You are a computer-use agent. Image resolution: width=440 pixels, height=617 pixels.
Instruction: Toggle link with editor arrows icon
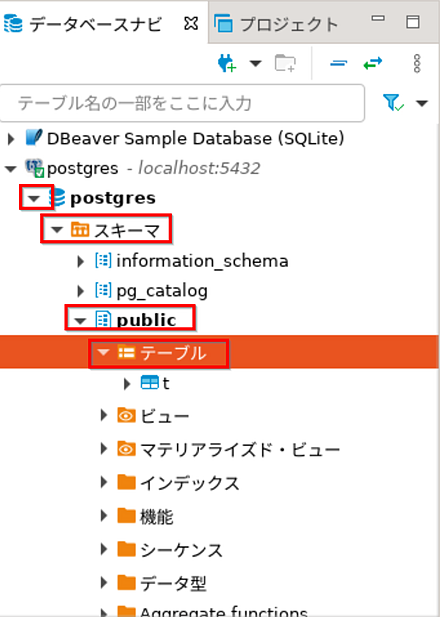[x=373, y=63]
